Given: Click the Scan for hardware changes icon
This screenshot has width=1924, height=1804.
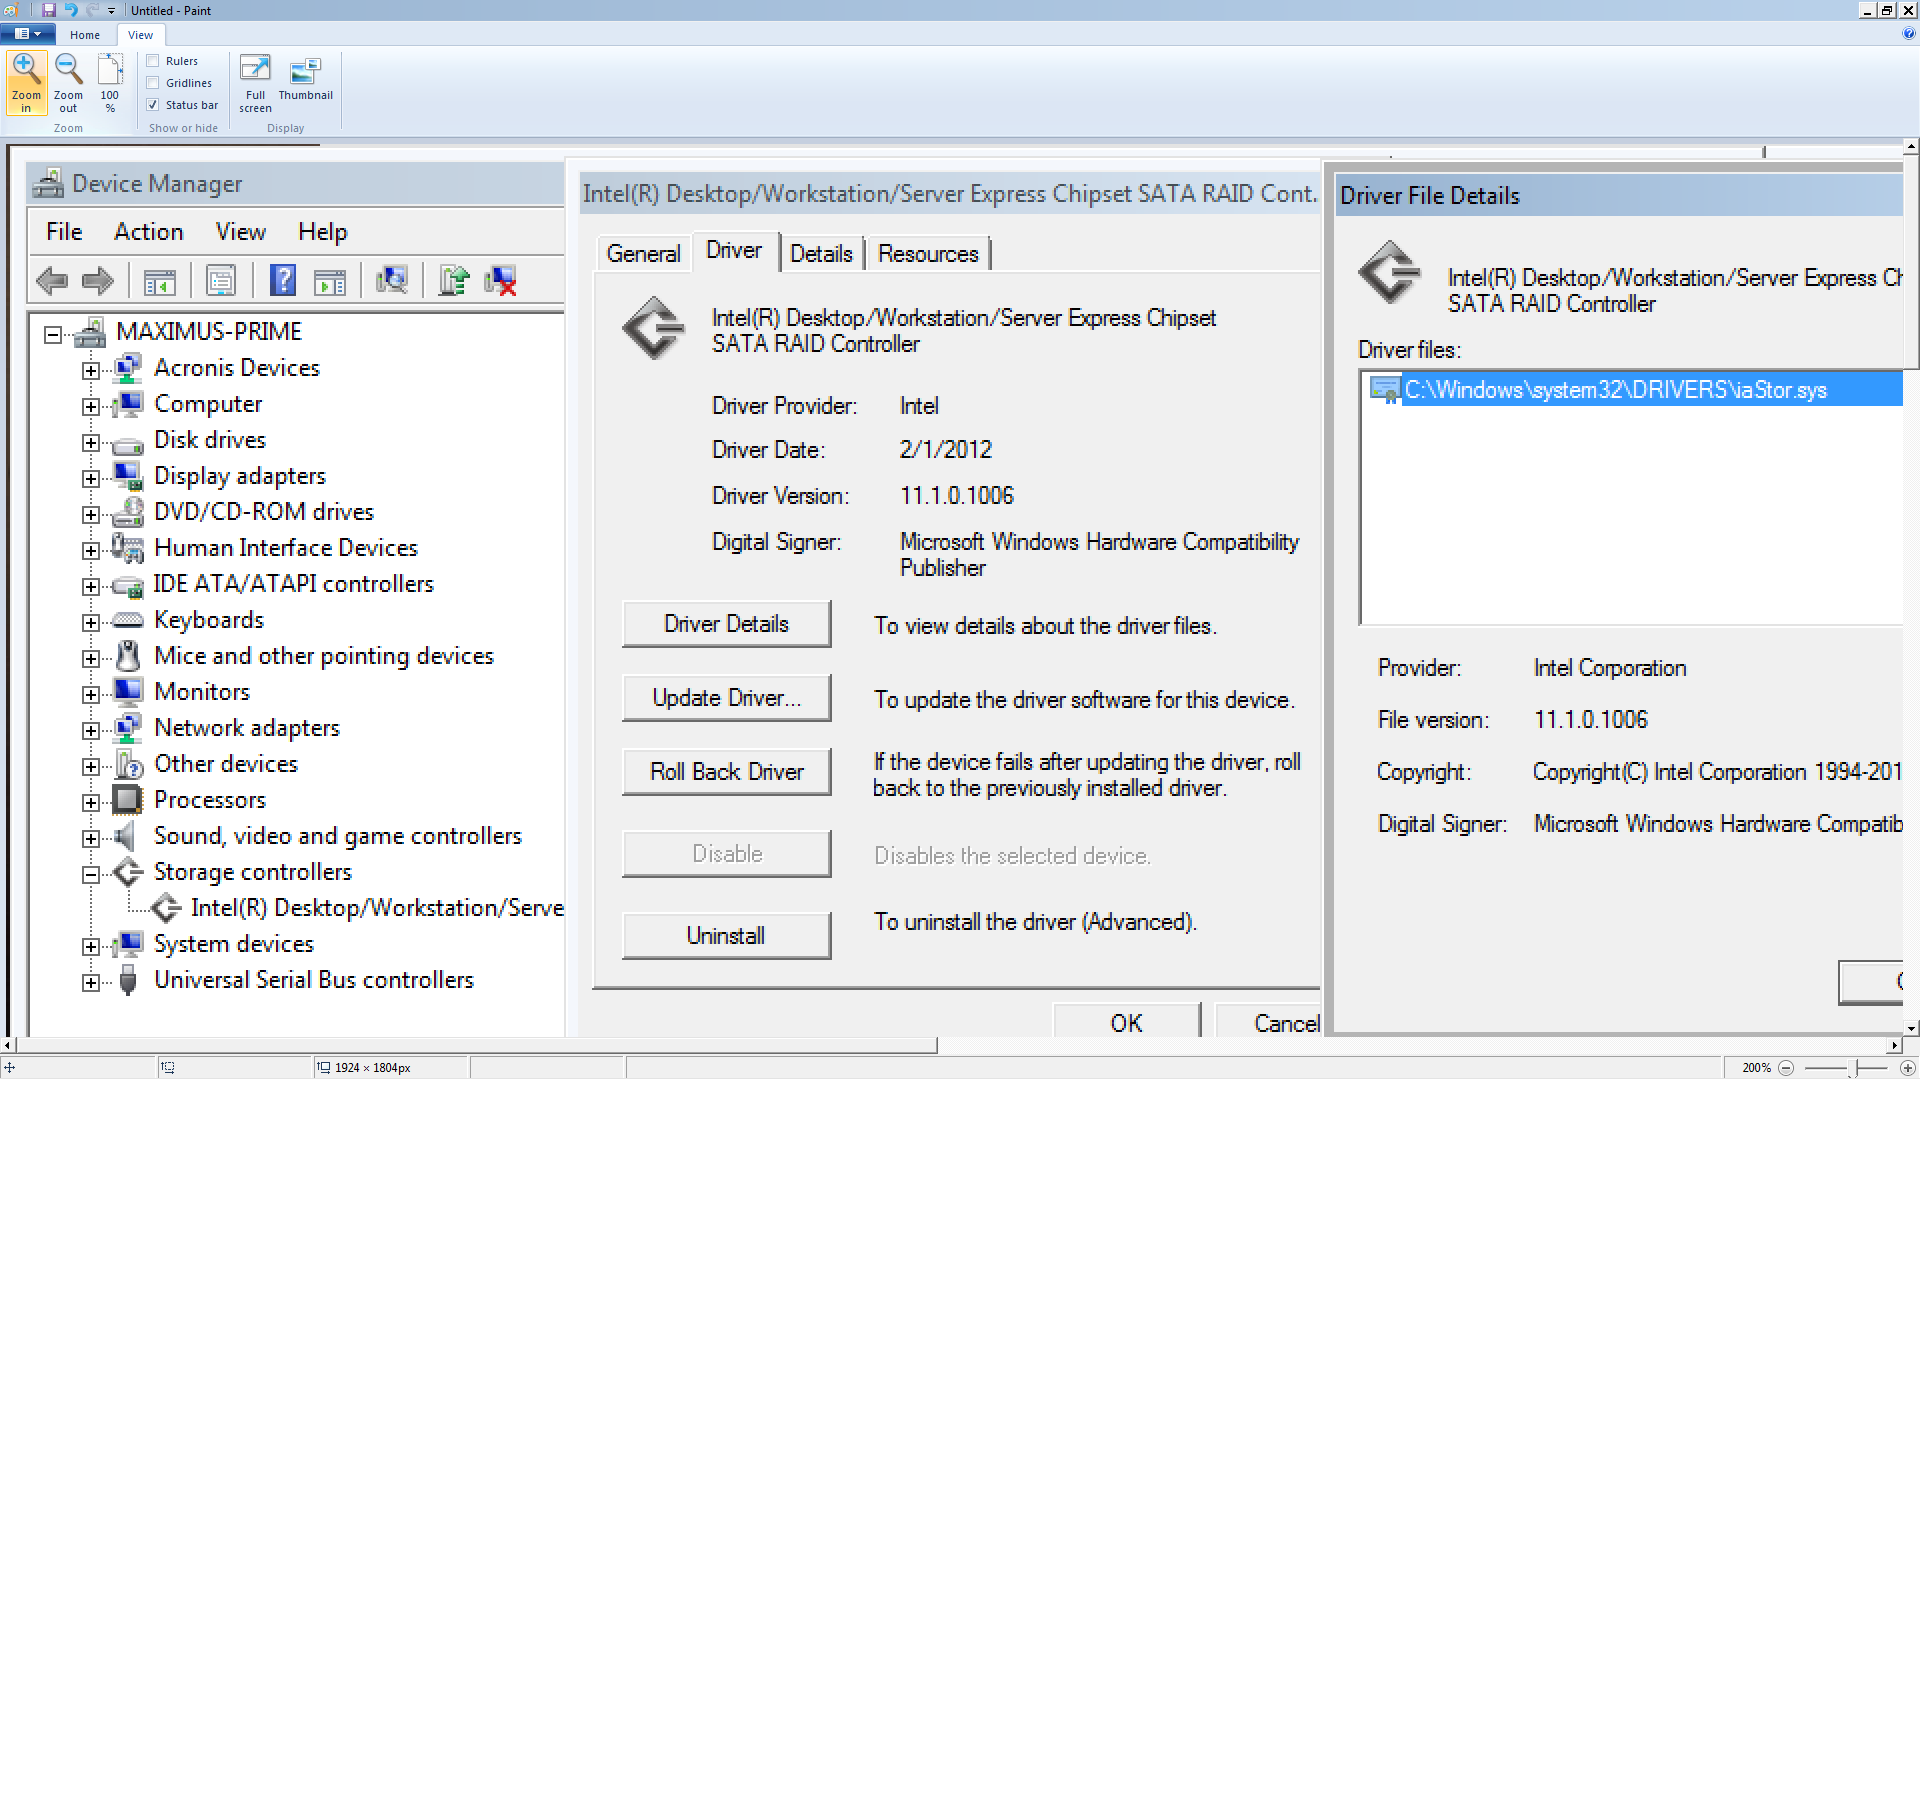Looking at the screenshot, I should coord(392,280).
